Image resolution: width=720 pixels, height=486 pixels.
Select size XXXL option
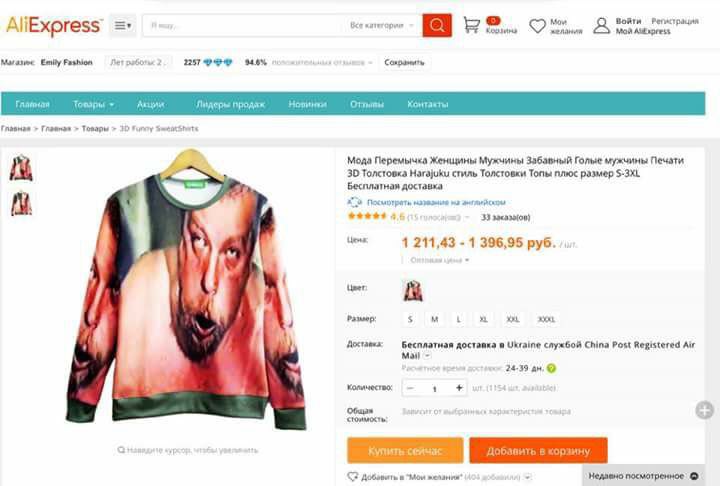[x=546, y=319]
